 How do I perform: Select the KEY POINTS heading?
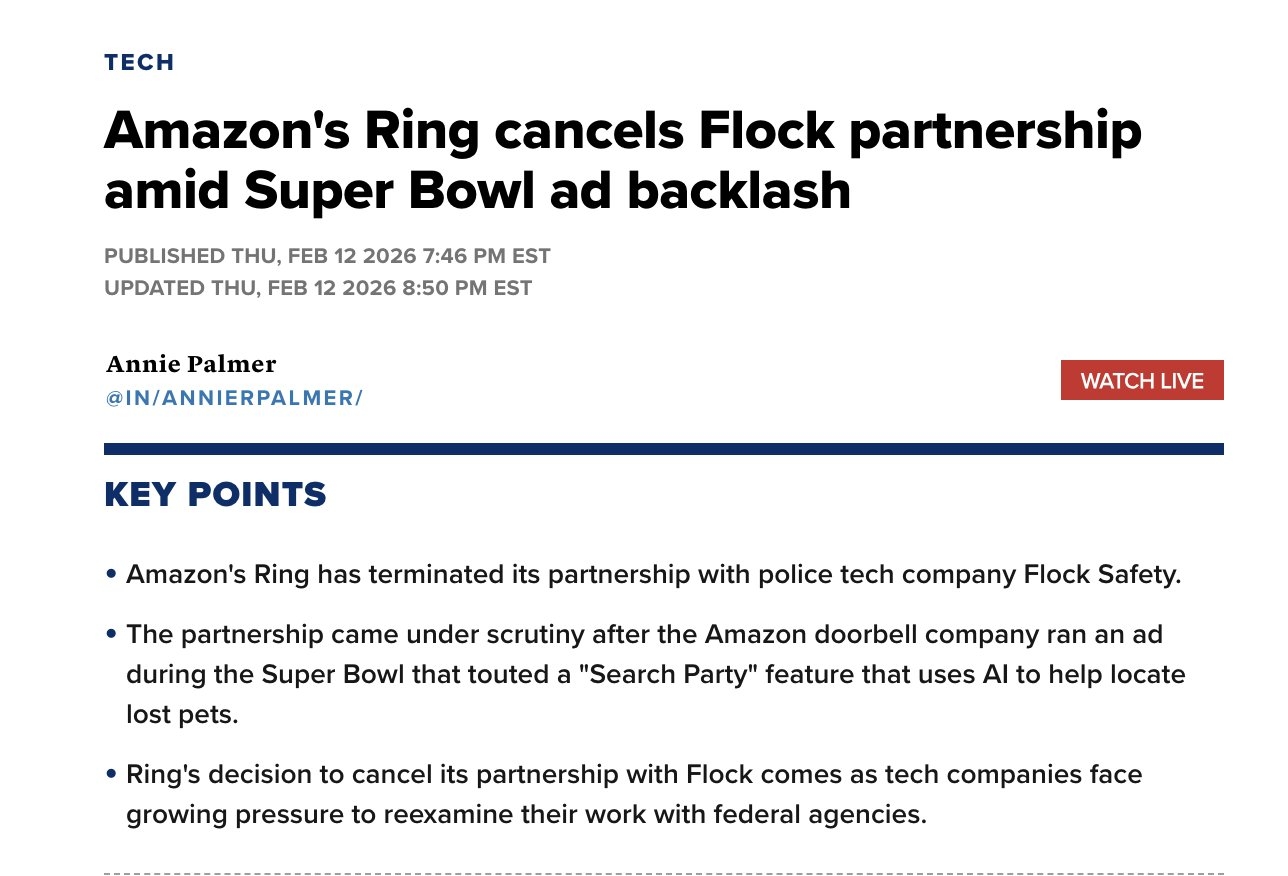click(215, 494)
